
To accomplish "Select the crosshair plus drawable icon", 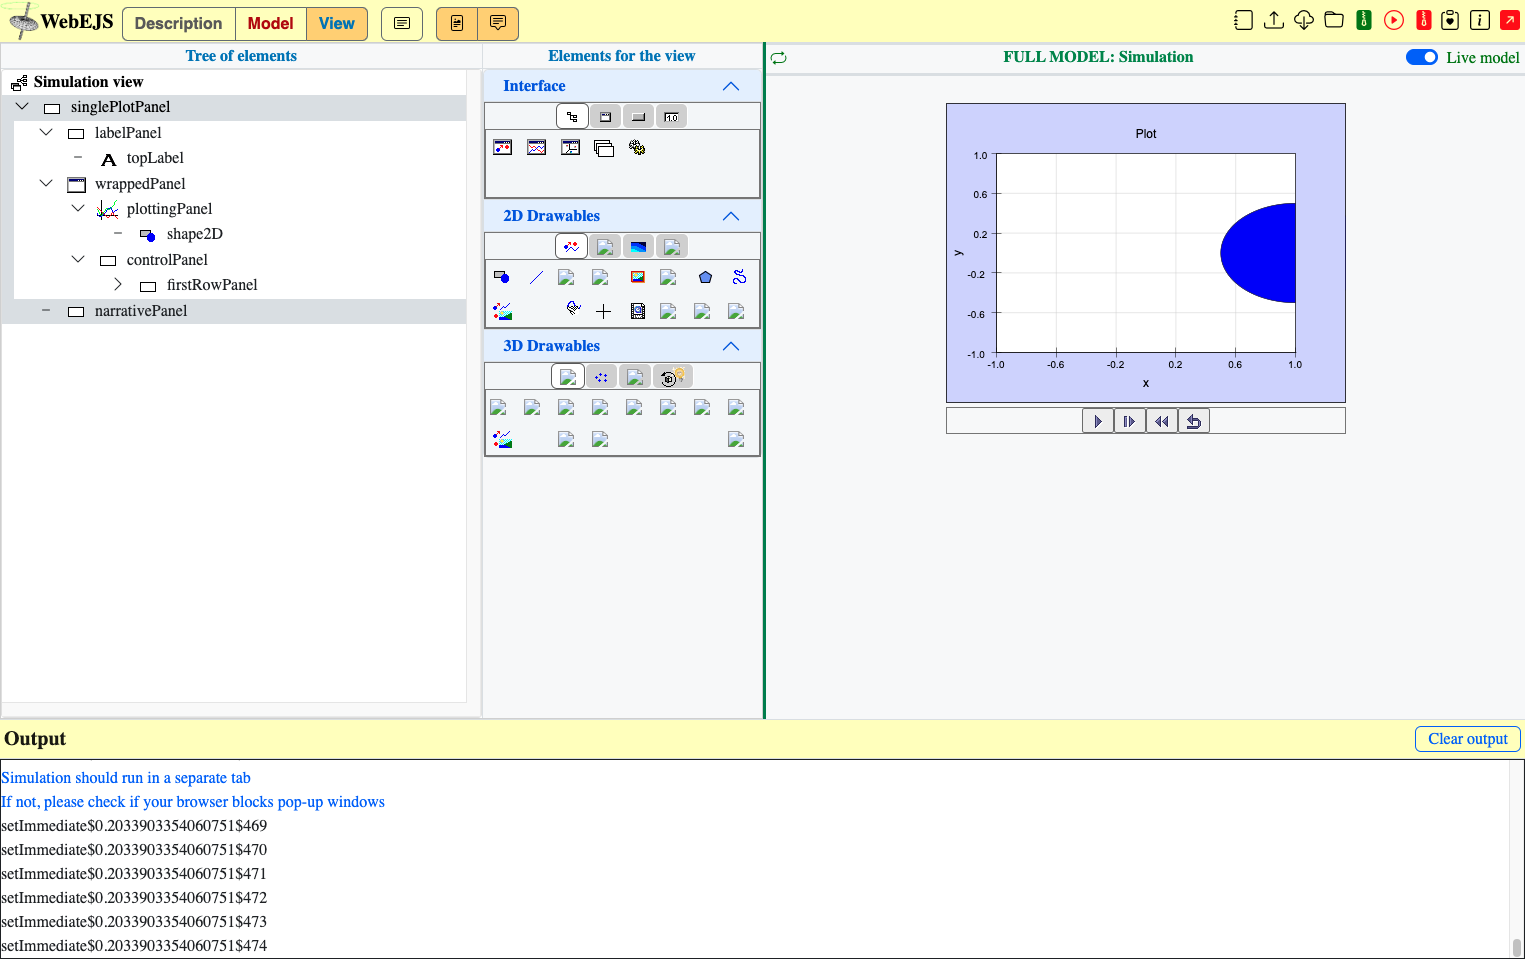I will click(x=603, y=311).
